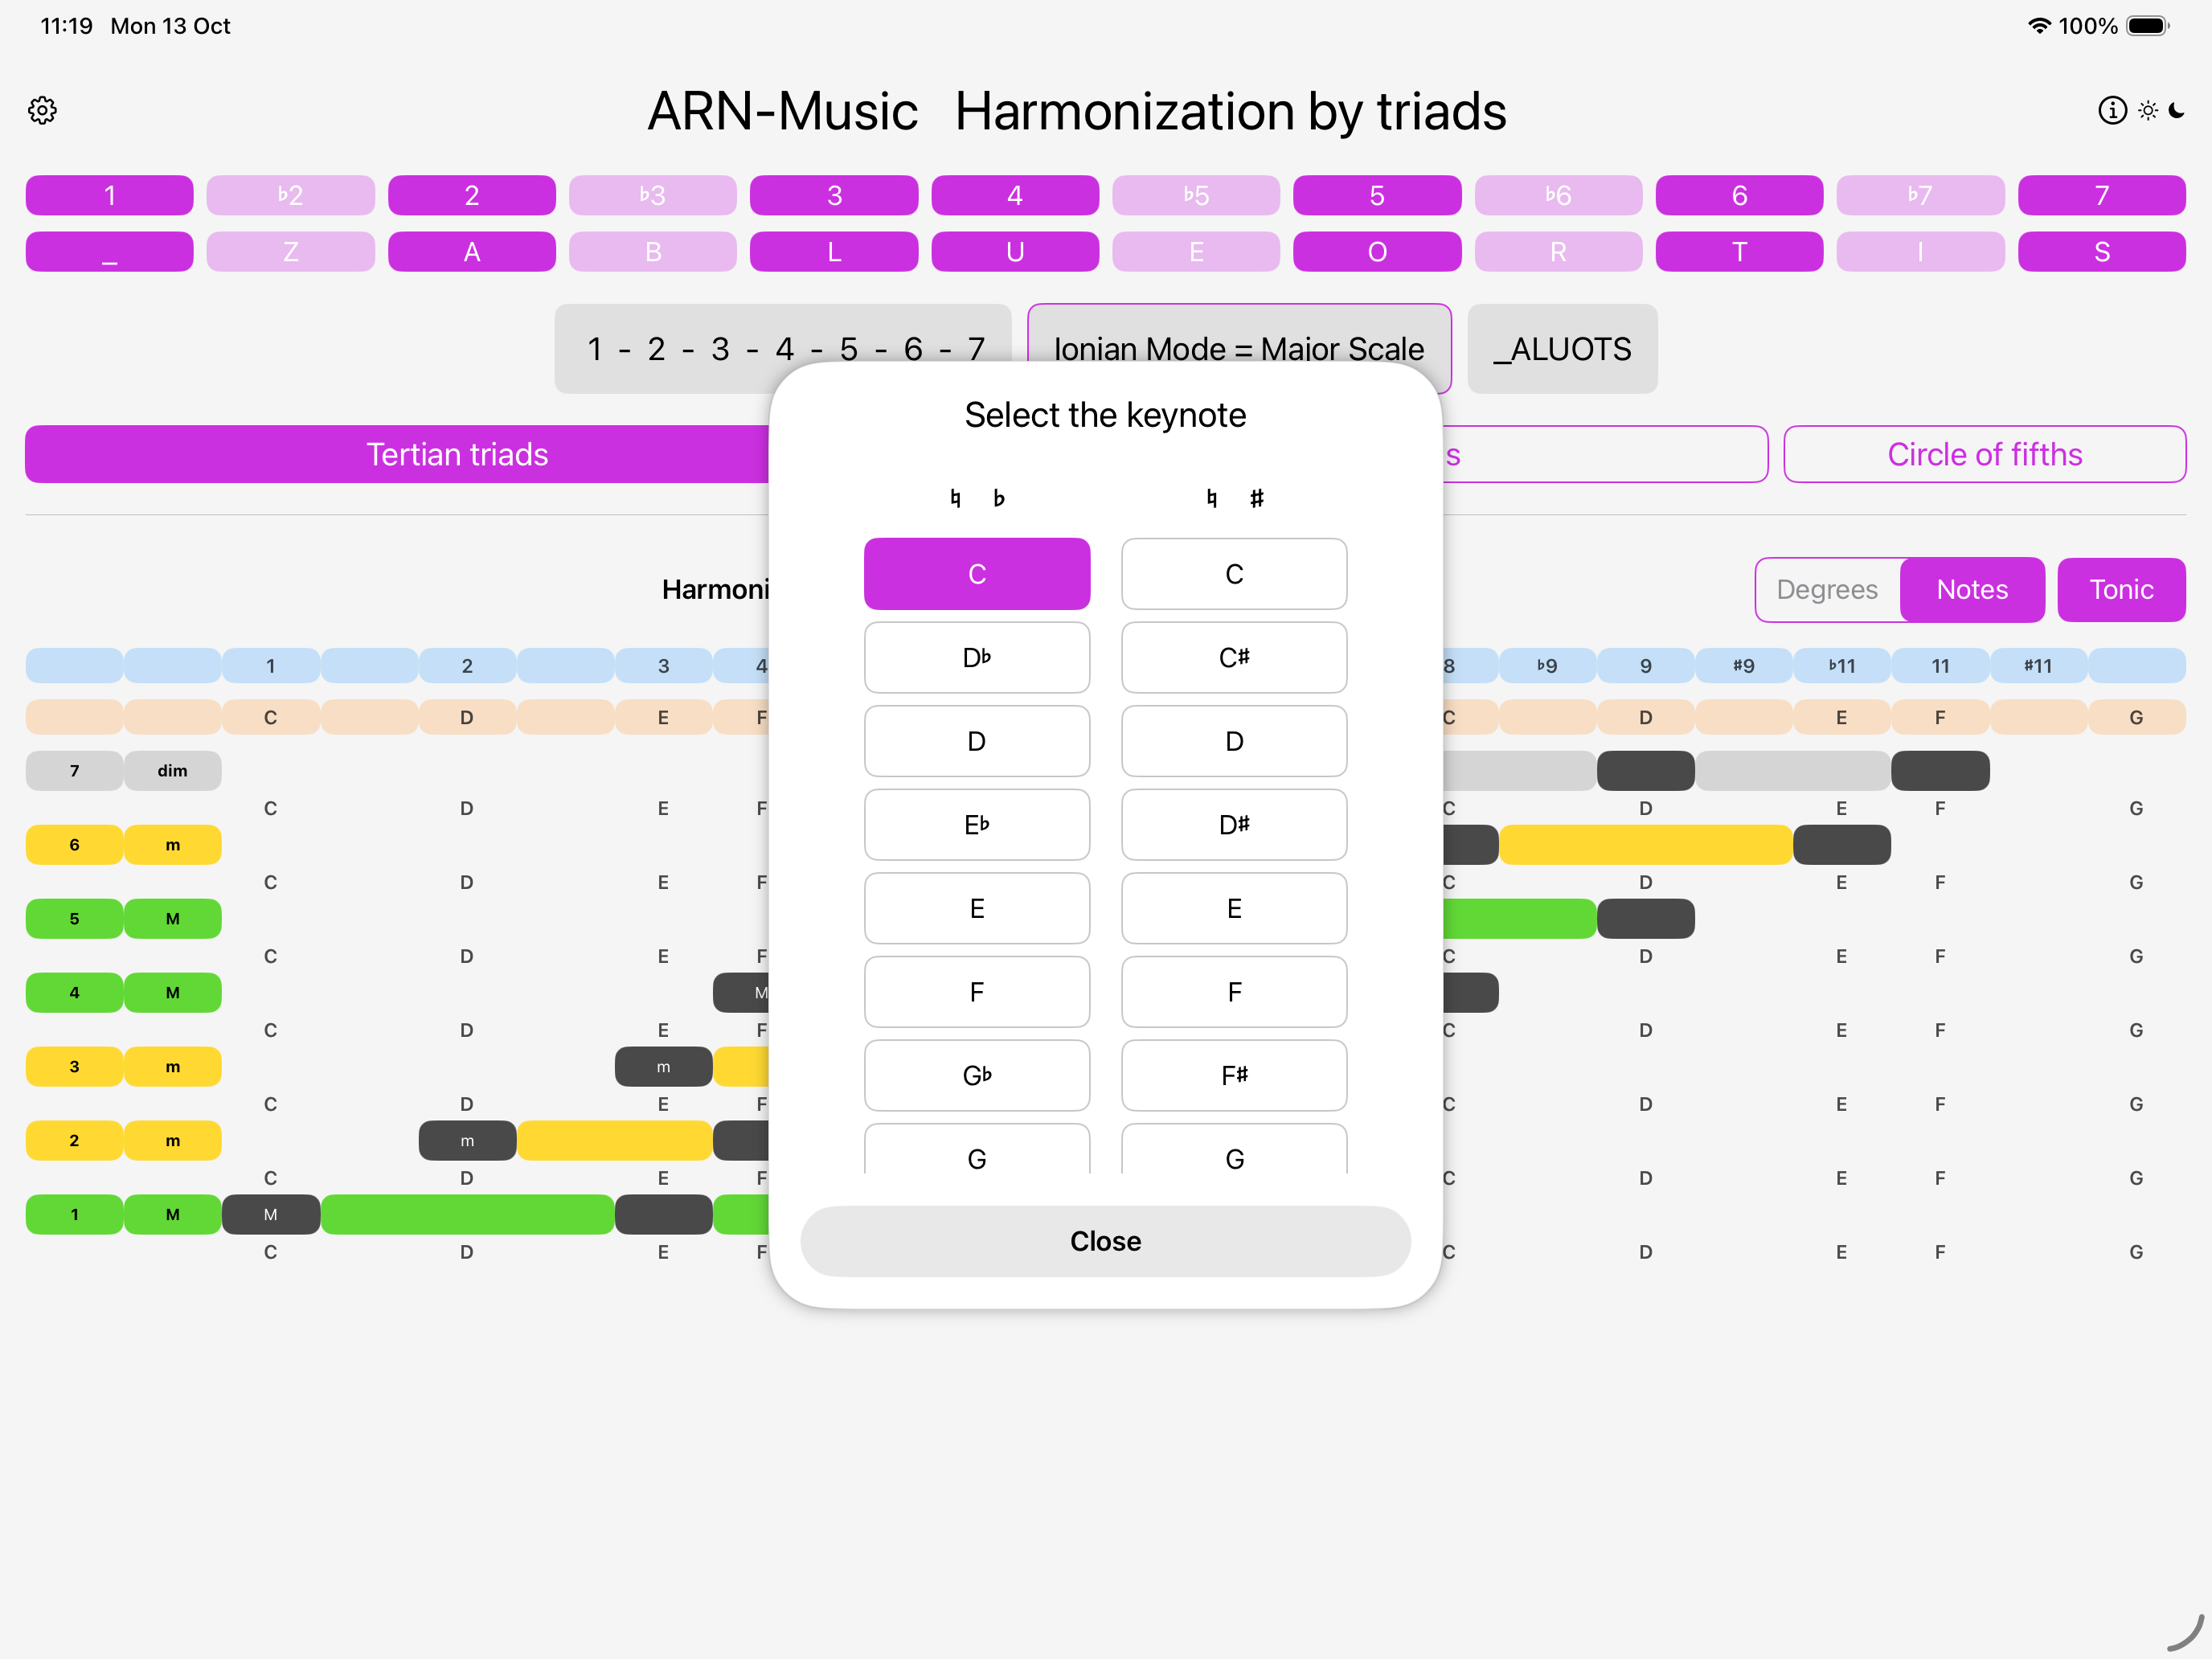This screenshot has height=1659, width=2212.
Task: Tap the battery icon in status bar
Action: (2146, 26)
